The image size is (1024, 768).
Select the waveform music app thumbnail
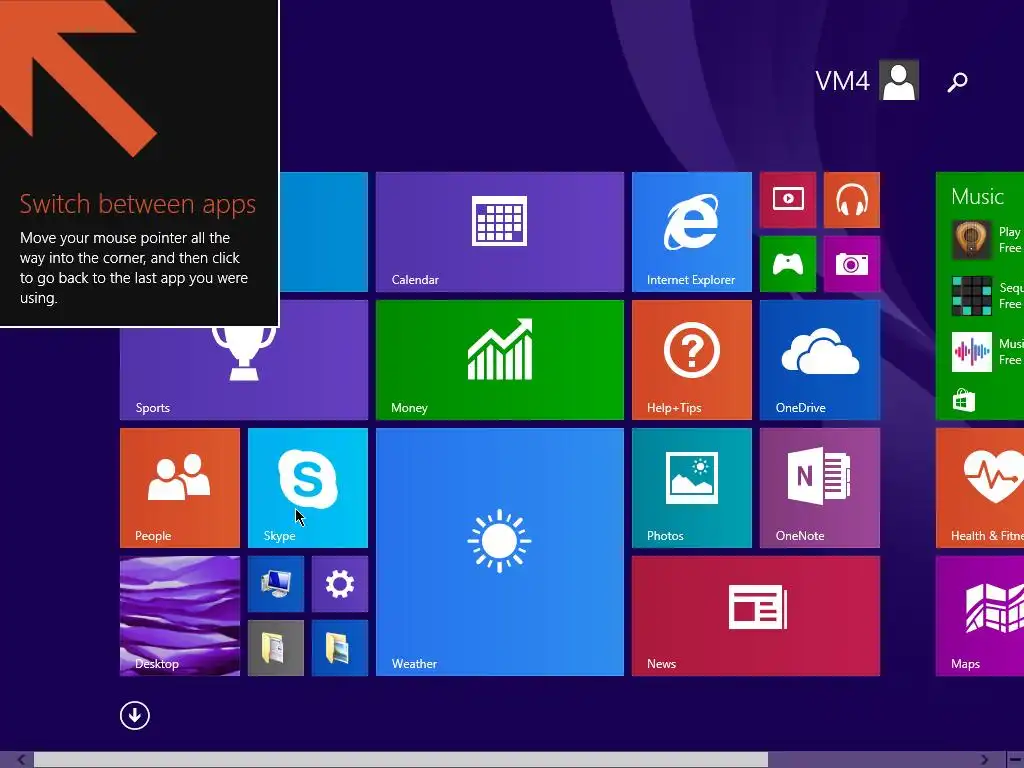[x=972, y=352]
